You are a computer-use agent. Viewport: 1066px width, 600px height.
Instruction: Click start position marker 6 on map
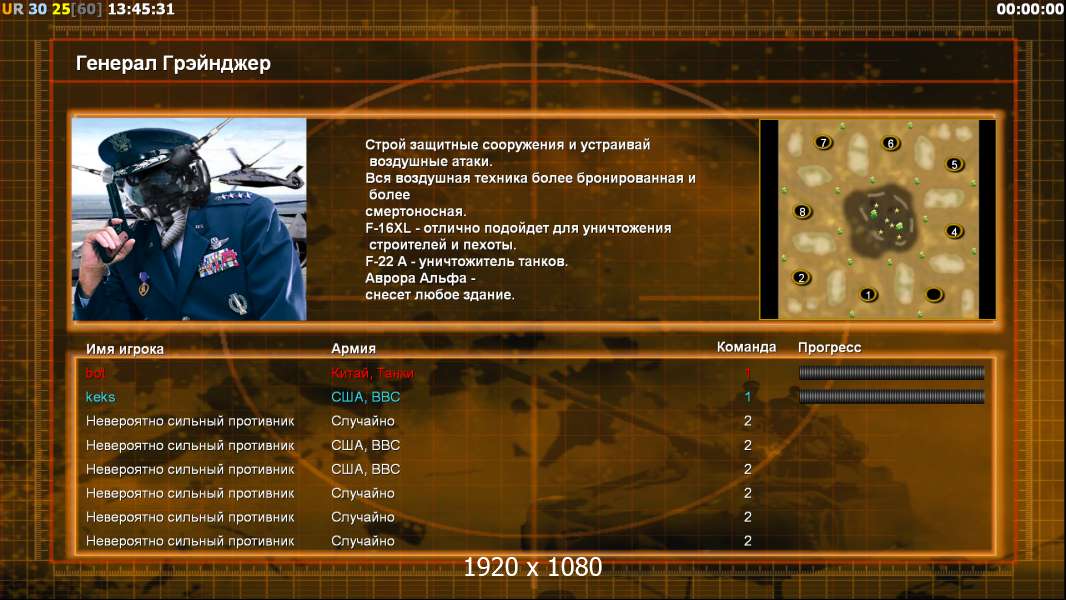891,143
